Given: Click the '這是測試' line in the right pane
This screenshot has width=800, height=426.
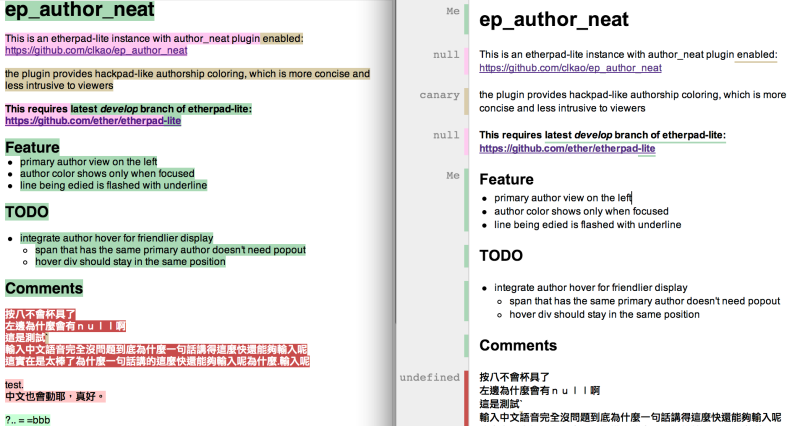Looking at the screenshot, I should click(501, 404).
